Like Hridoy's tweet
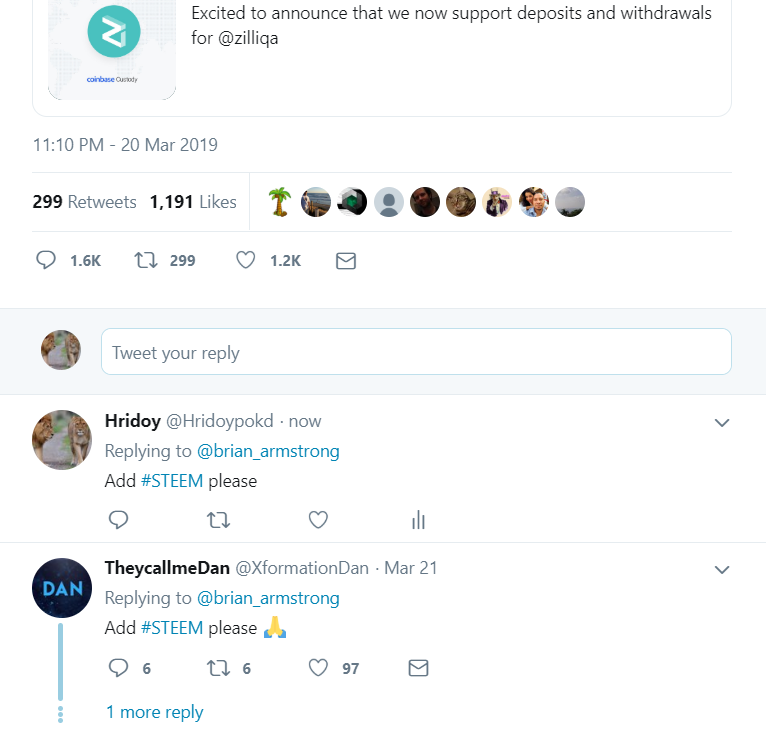 point(318,520)
